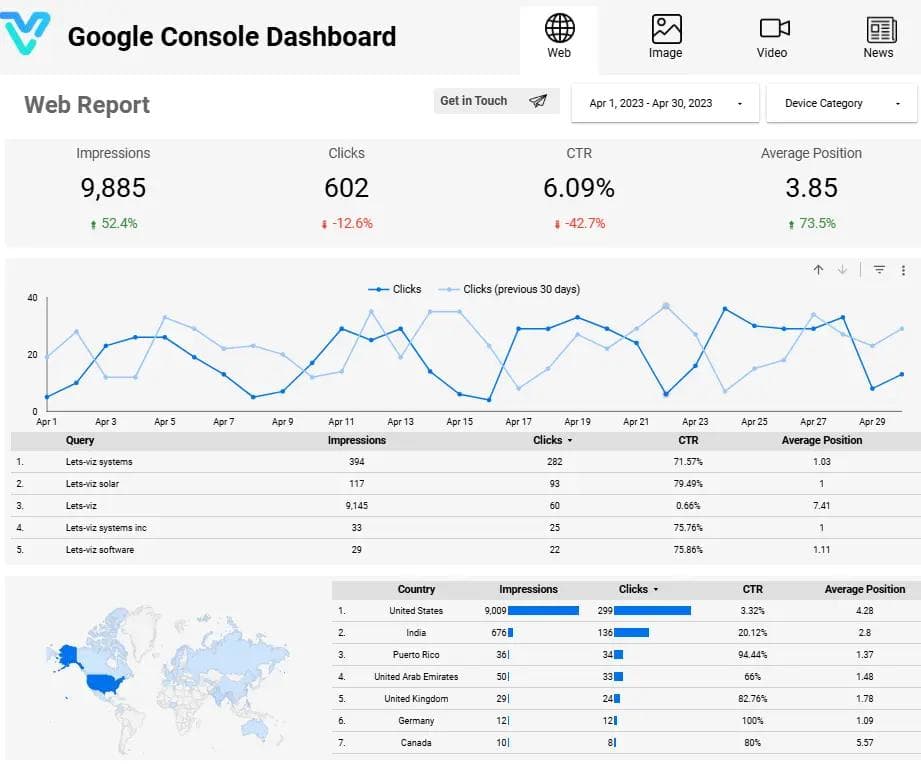Viewport: 921px width, 764px height.
Task: Click the paper plane icon beside Get in Touch
Action: (537, 100)
